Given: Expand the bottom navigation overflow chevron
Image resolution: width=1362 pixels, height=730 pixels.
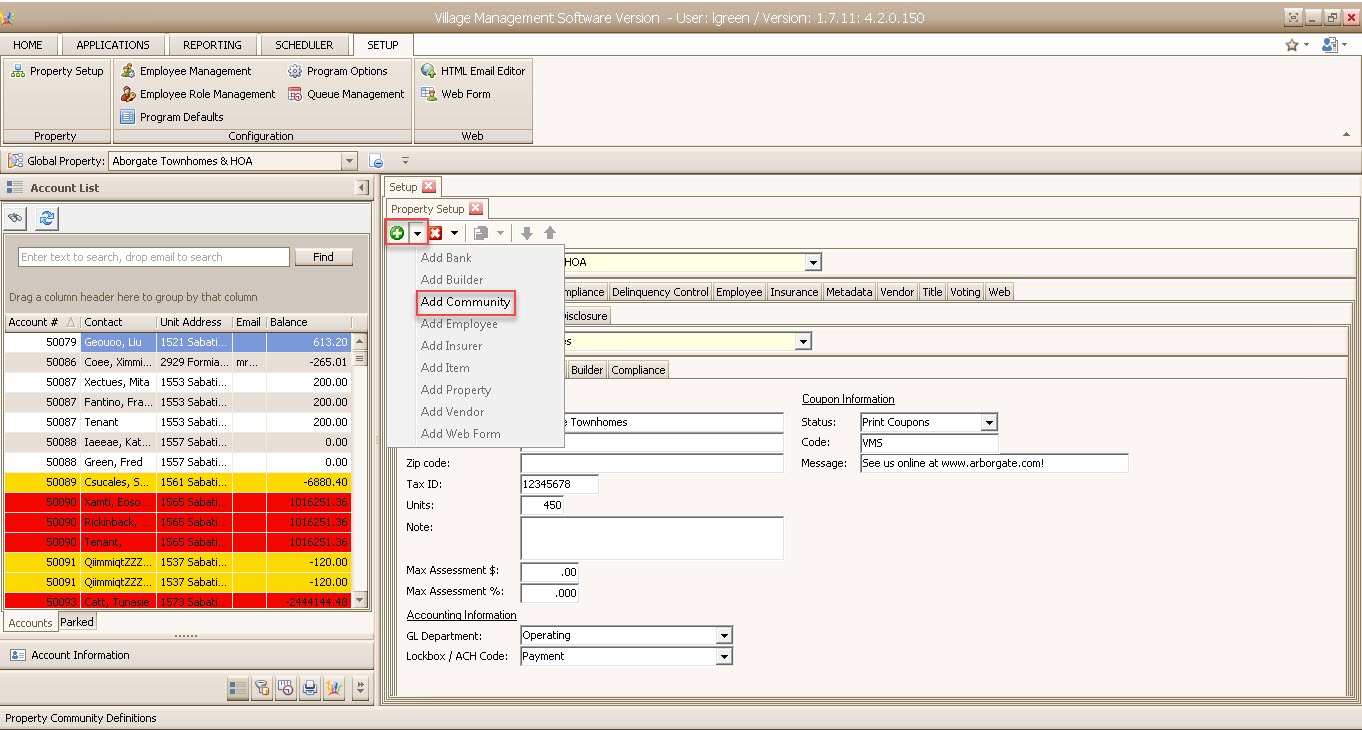Looking at the screenshot, I should (361, 688).
